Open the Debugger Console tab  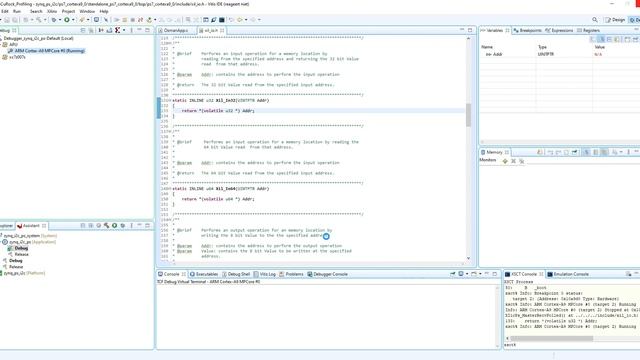tap(327, 274)
